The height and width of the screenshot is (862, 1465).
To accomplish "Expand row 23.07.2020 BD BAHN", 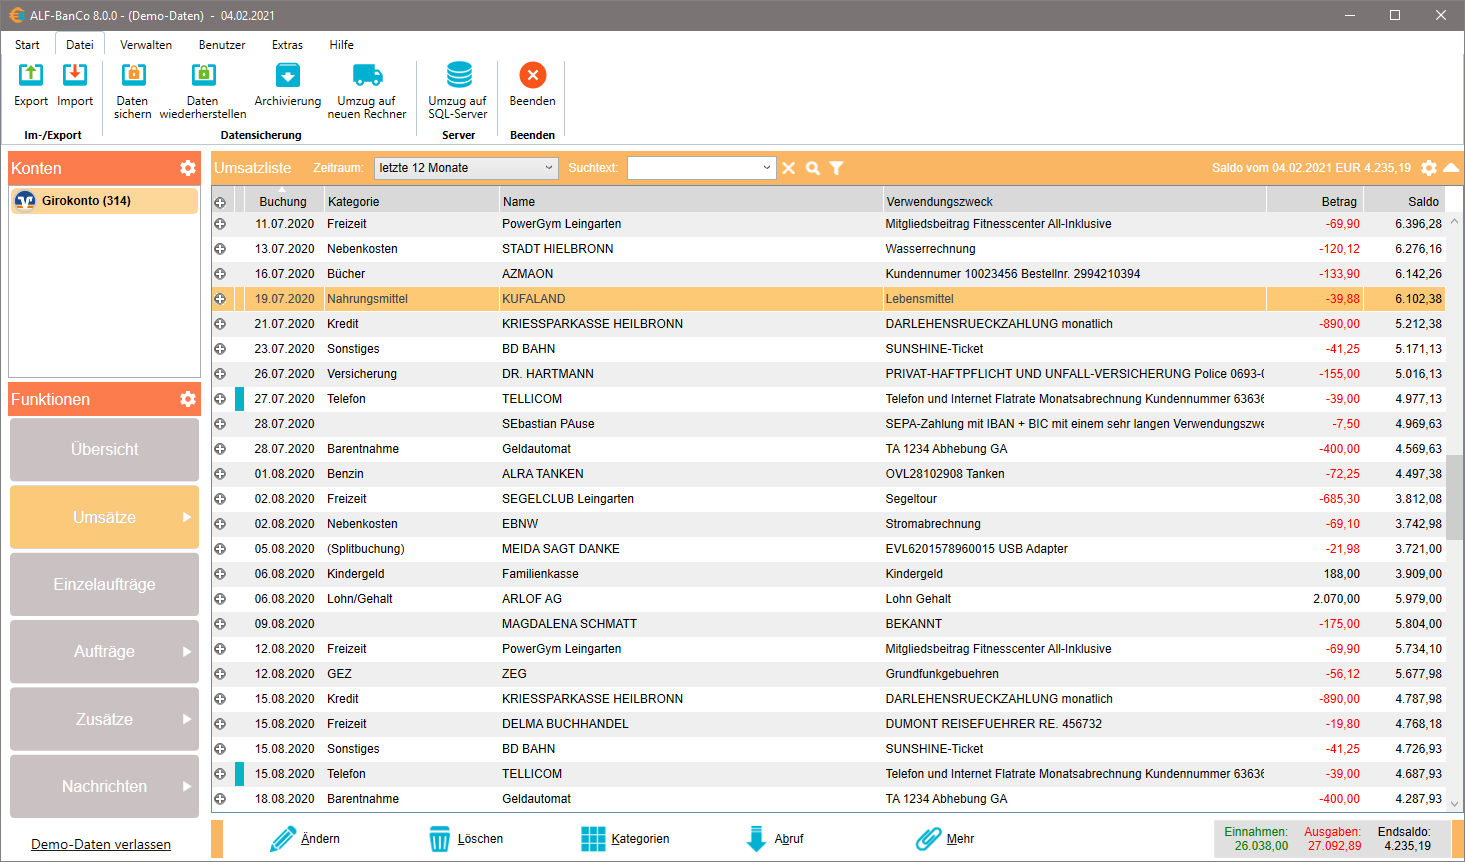I will pyautogui.click(x=220, y=349).
